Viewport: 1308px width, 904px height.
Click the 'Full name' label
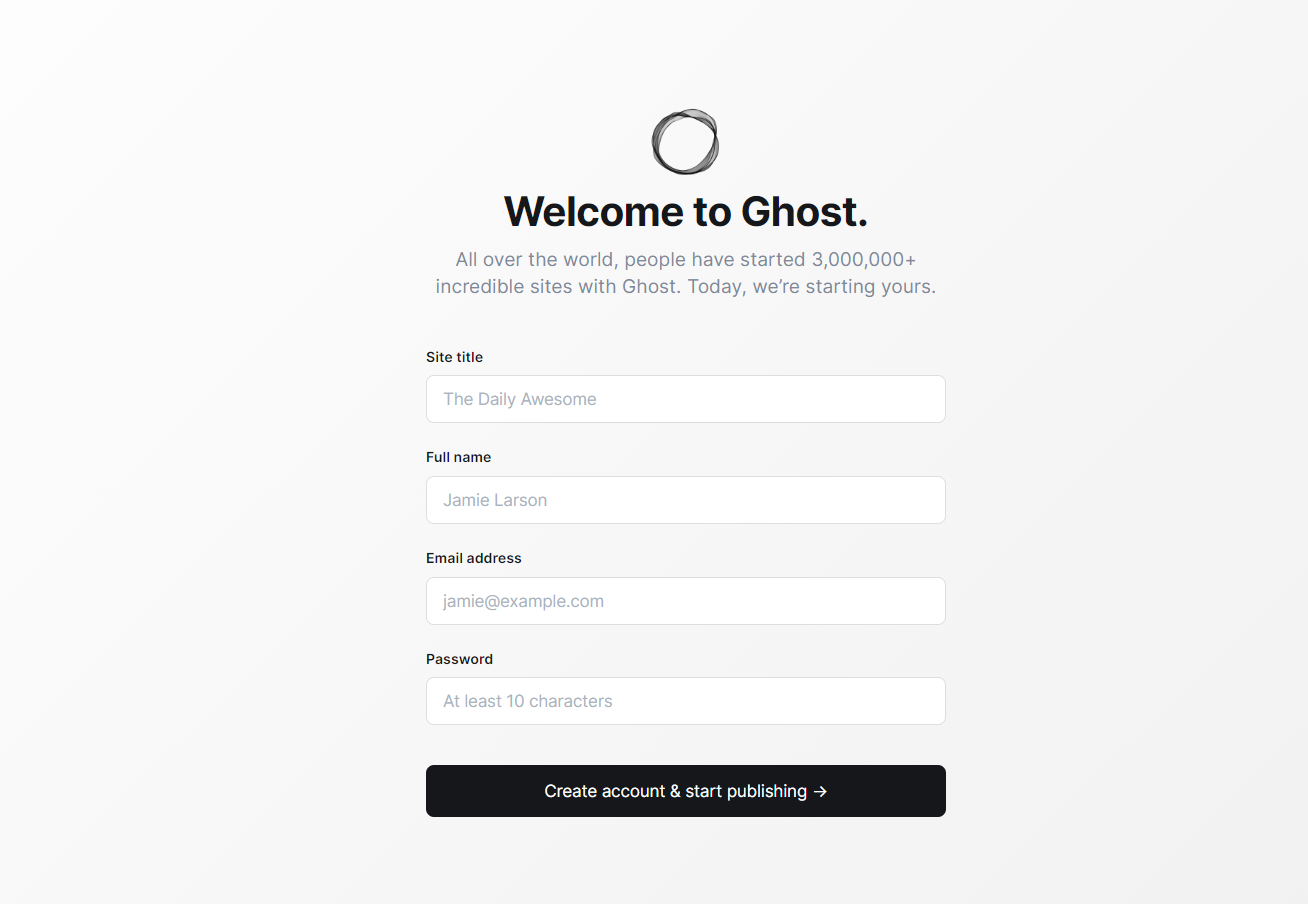[458, 457]
